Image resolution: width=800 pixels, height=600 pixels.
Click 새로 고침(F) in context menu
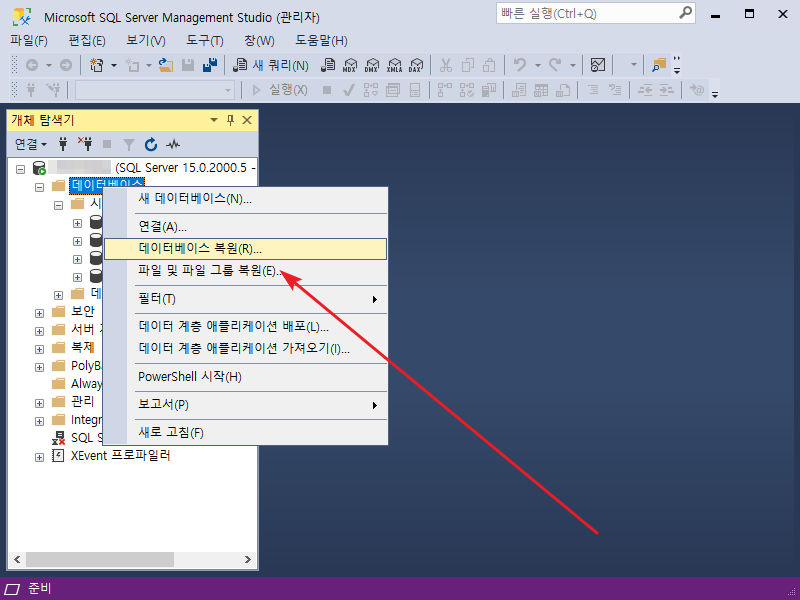coord(245,433)
